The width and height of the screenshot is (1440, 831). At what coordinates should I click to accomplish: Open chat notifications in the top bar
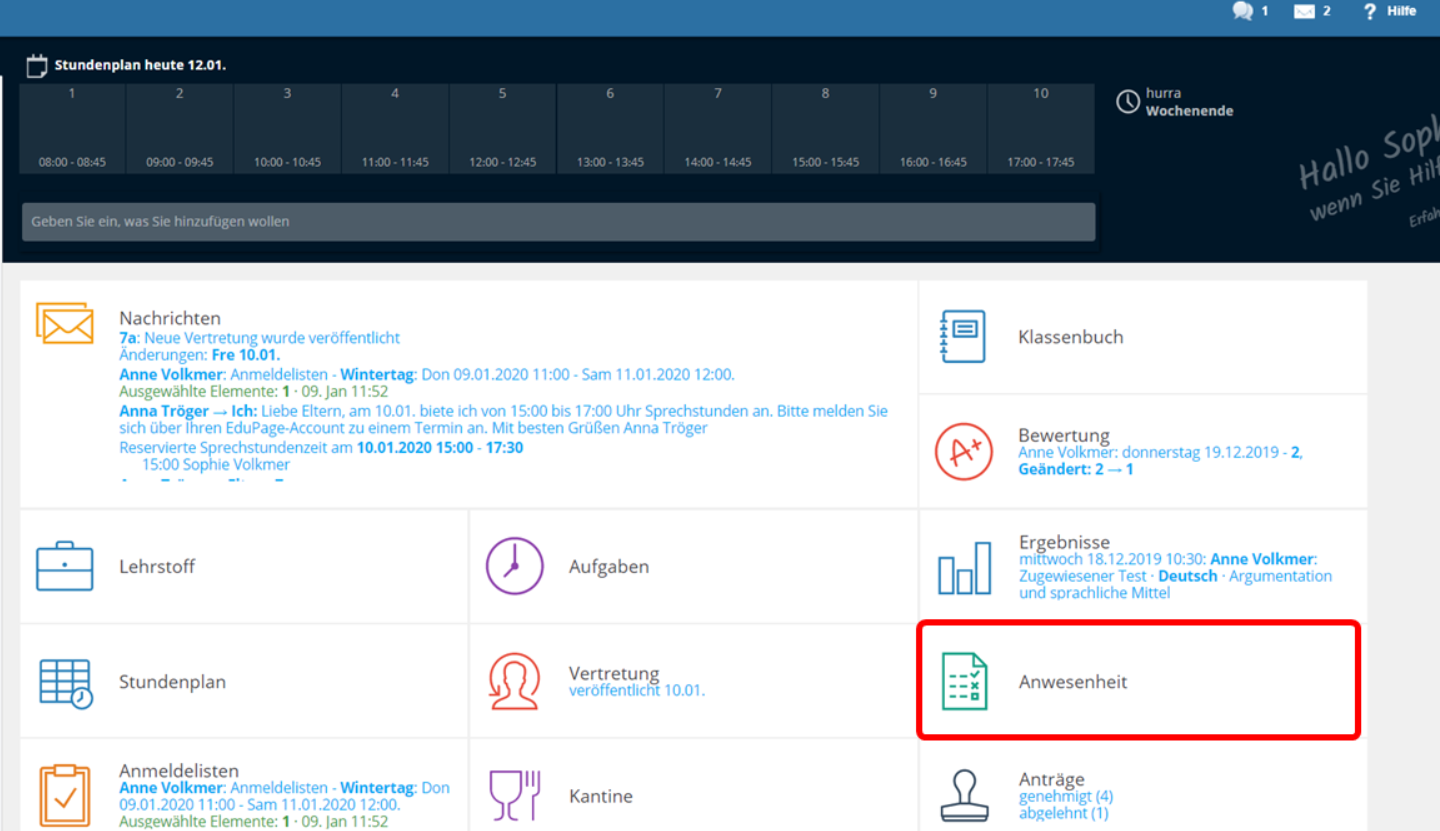[x=1249, y=11]
